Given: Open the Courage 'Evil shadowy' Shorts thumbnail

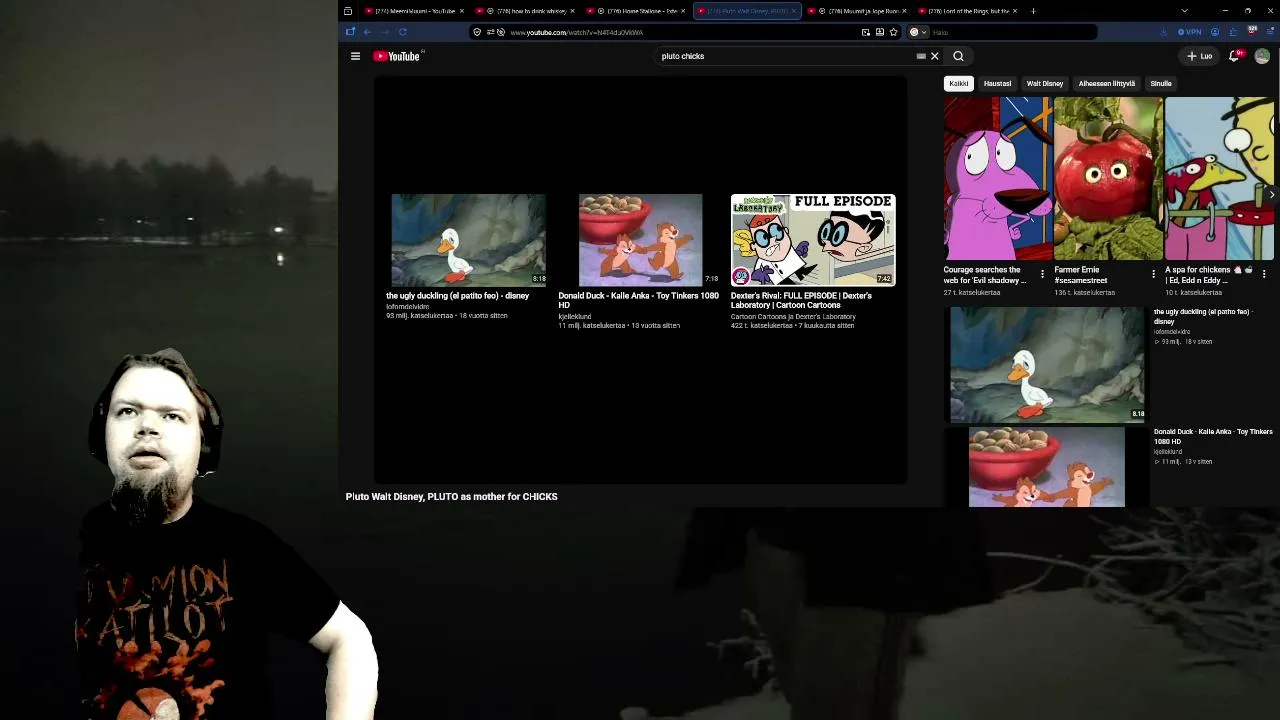Looking at the screenshot, I should pos(997,179).
